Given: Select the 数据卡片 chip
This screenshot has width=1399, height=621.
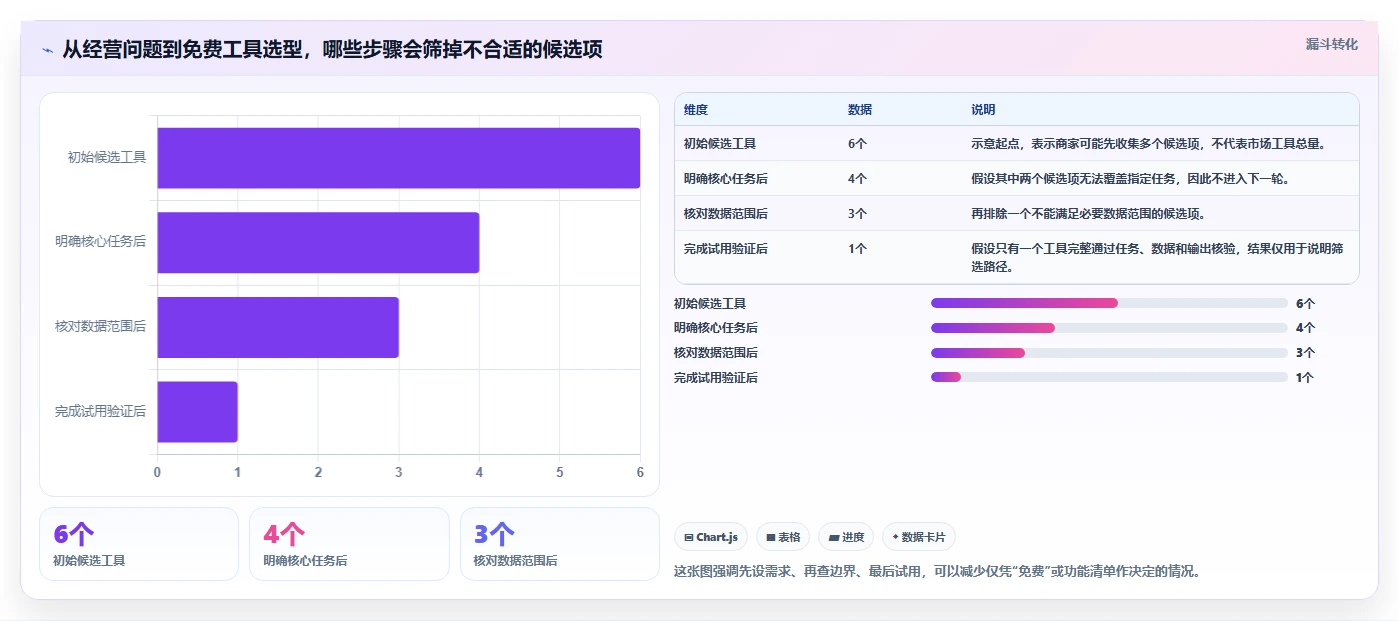Looking at the screenshot, I should tap(919, 537).
